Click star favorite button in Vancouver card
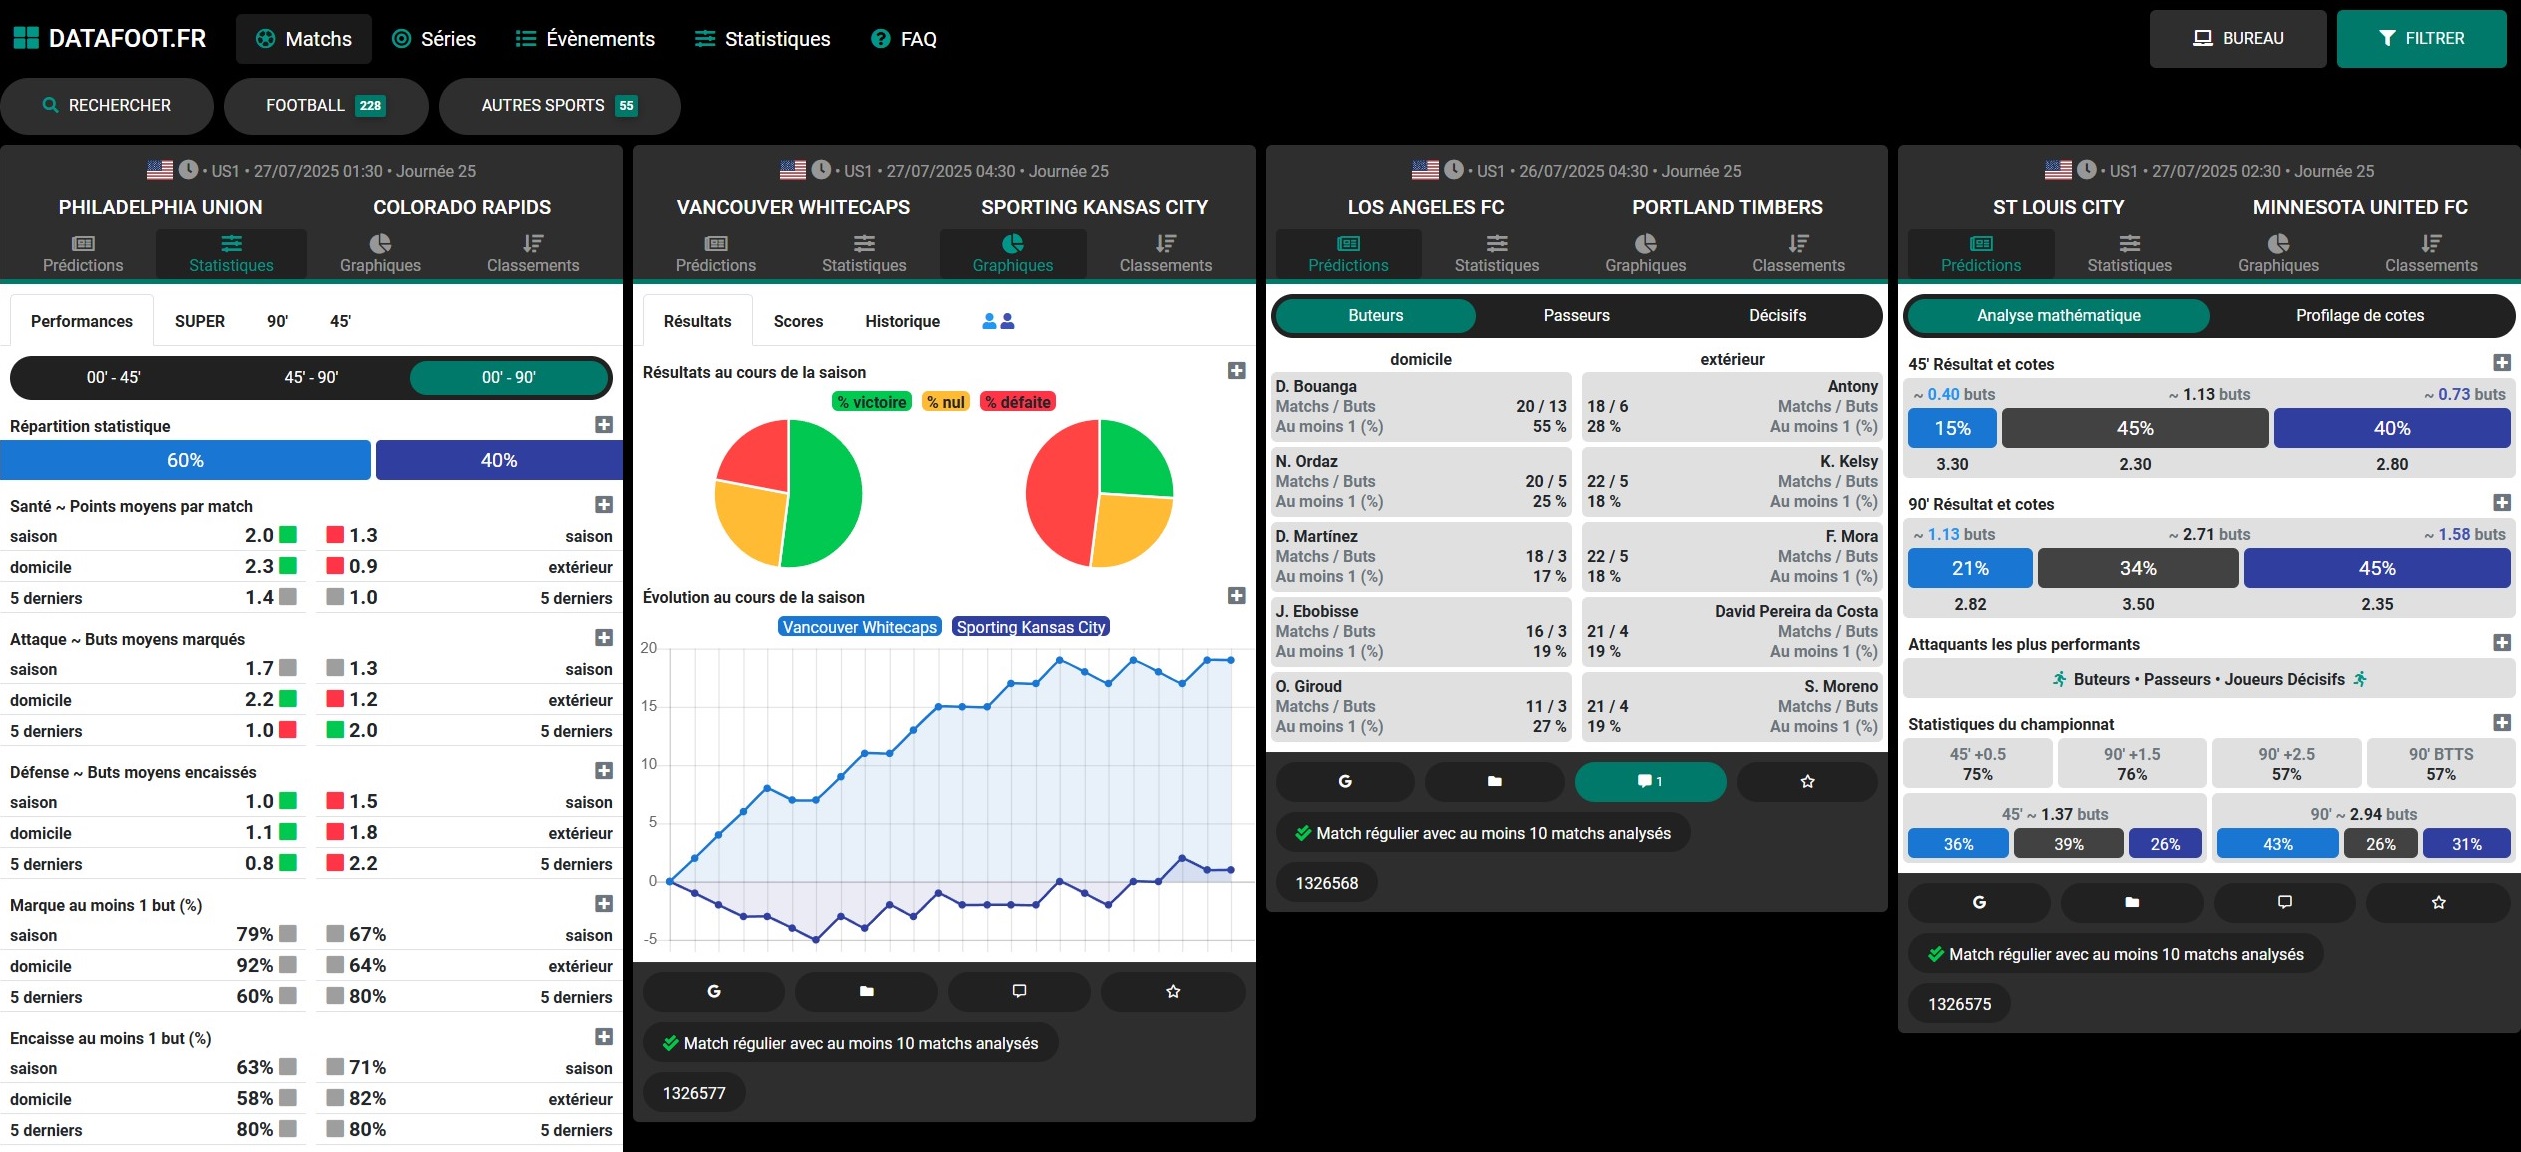The height and width of the screenshot is (1152, 2521). click(1173, 991)
